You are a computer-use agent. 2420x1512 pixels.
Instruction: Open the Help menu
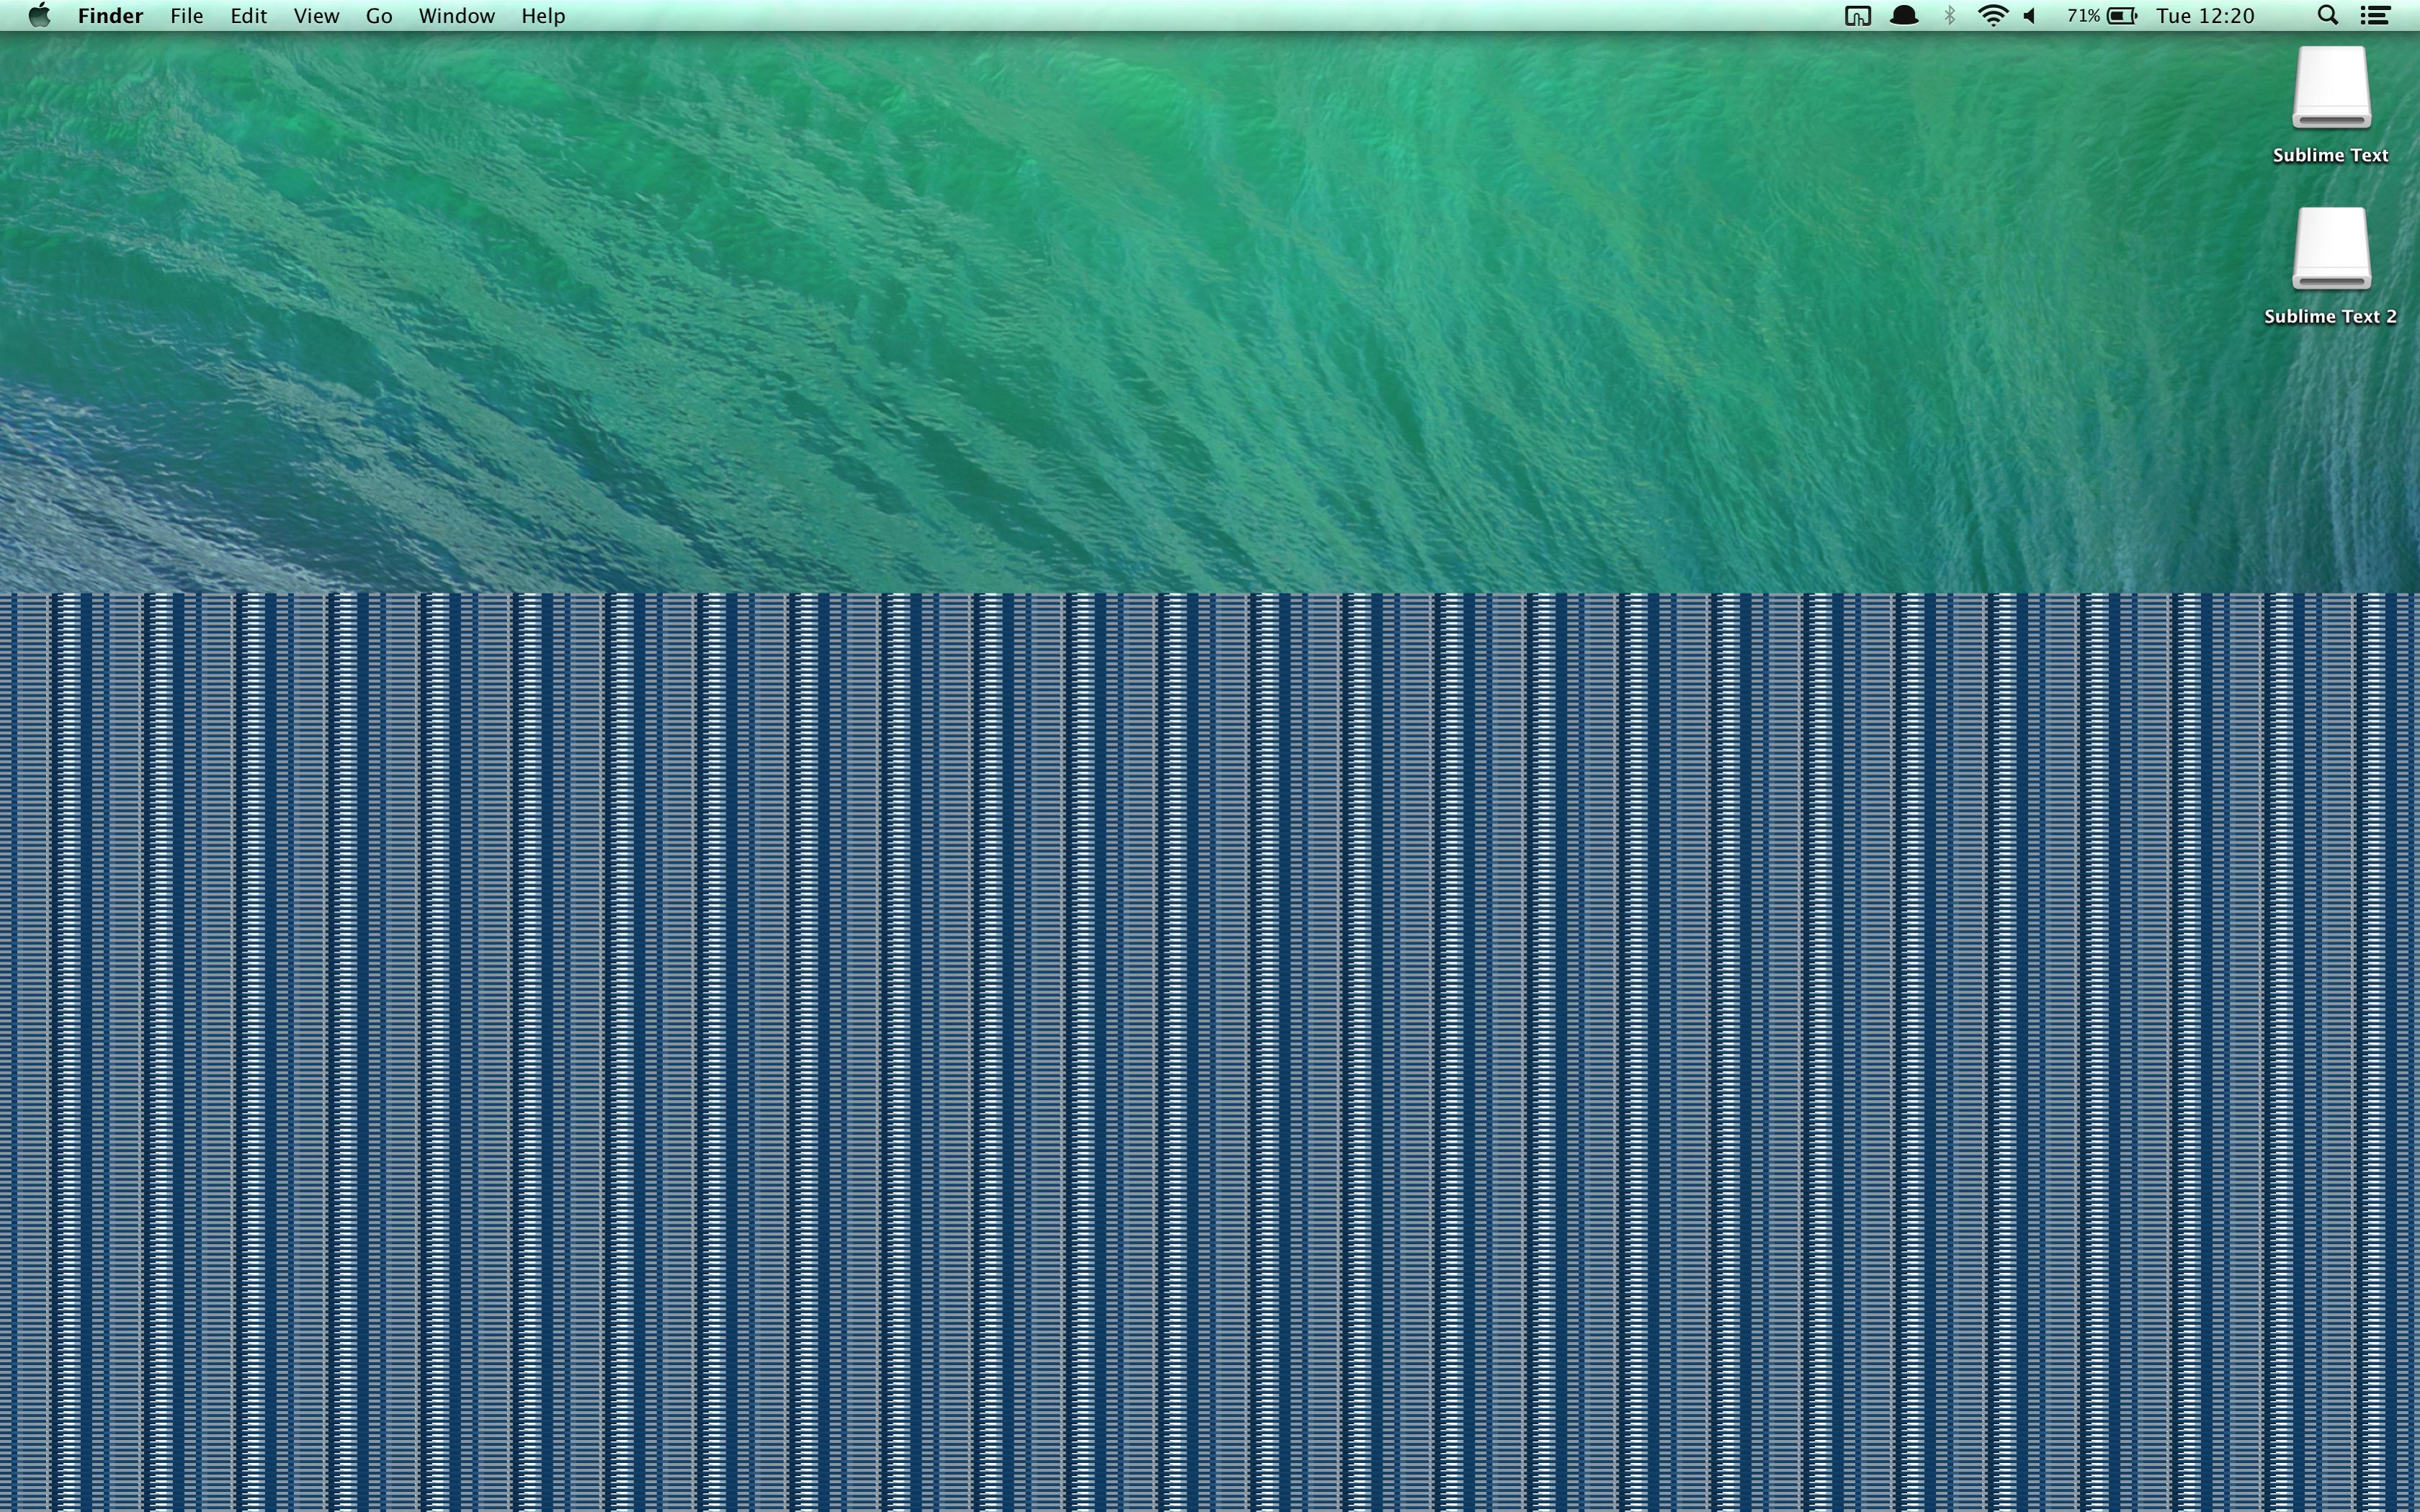(543, 16)
